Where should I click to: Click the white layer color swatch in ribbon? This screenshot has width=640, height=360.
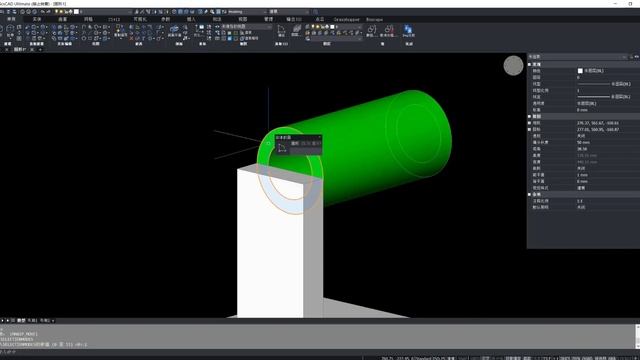click(x=332, y=27)
